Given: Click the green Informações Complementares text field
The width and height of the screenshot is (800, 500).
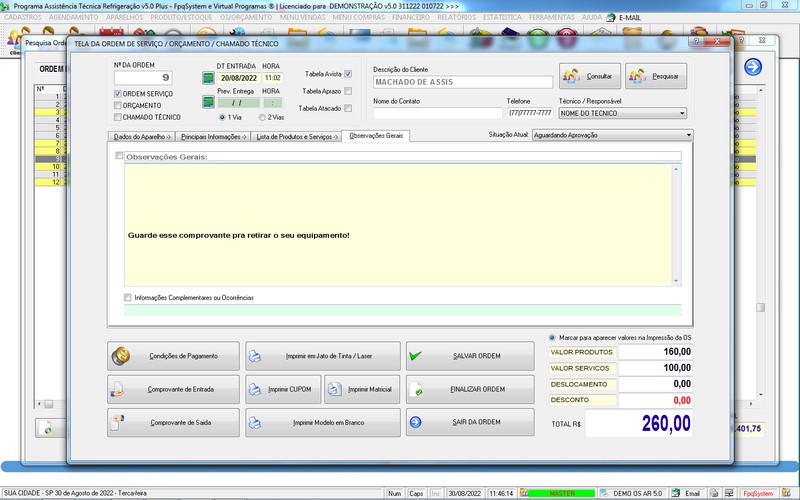Looking at the screenshot, I should click(x=403, y=310).
